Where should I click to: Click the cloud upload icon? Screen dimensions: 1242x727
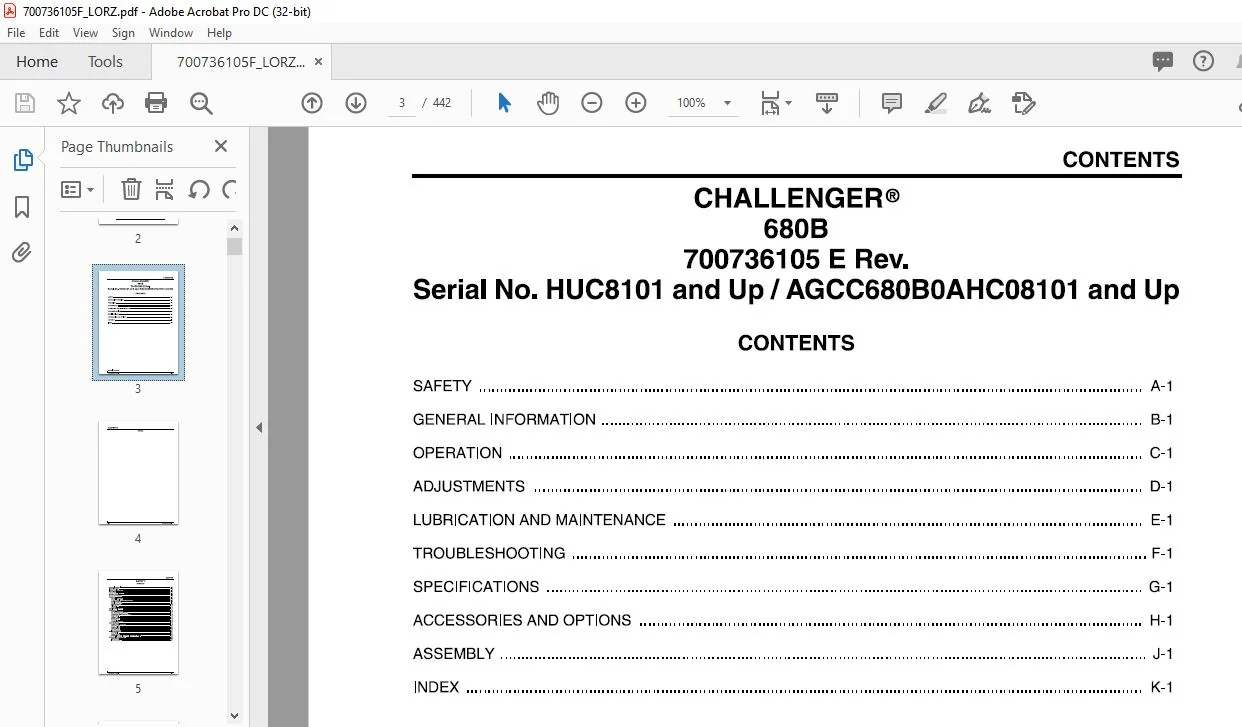[x=113, y=103]
